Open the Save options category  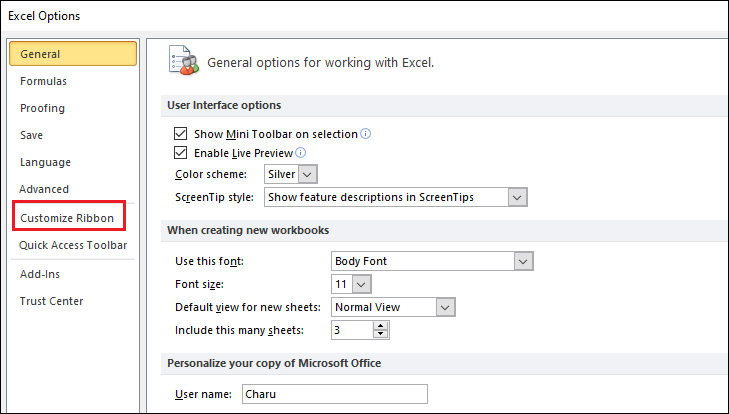(31, 135)
